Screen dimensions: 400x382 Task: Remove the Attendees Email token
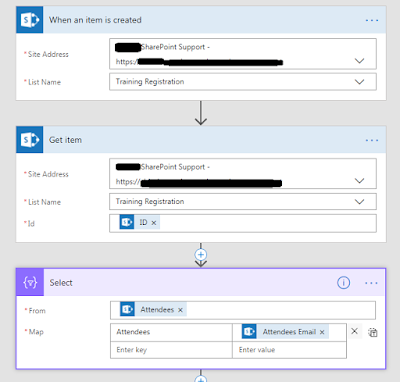pos(322,332)
